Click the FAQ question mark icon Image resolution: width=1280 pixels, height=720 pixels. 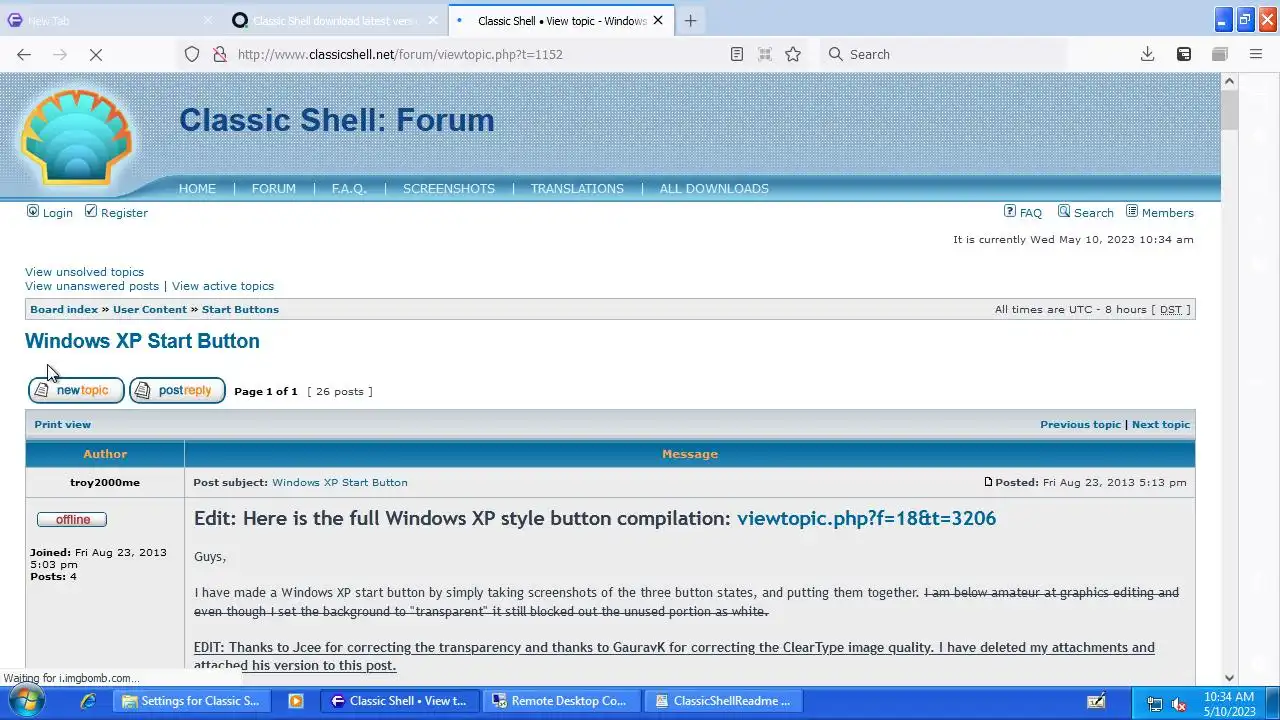1010,211
